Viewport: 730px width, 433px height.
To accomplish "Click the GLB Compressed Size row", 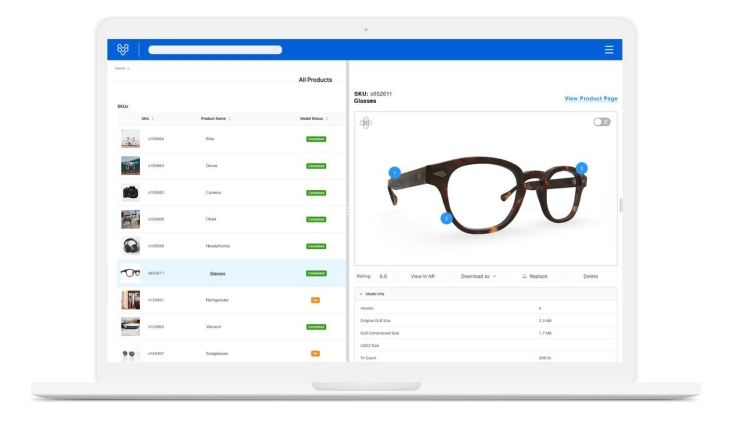I will coord(486,333).
